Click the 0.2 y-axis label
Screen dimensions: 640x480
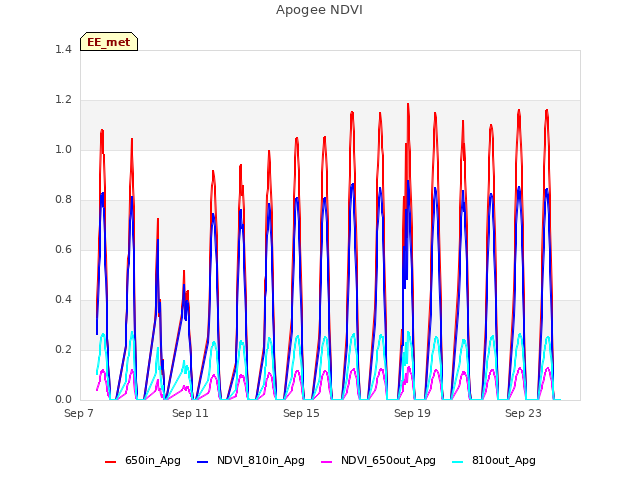click(63, 350)
